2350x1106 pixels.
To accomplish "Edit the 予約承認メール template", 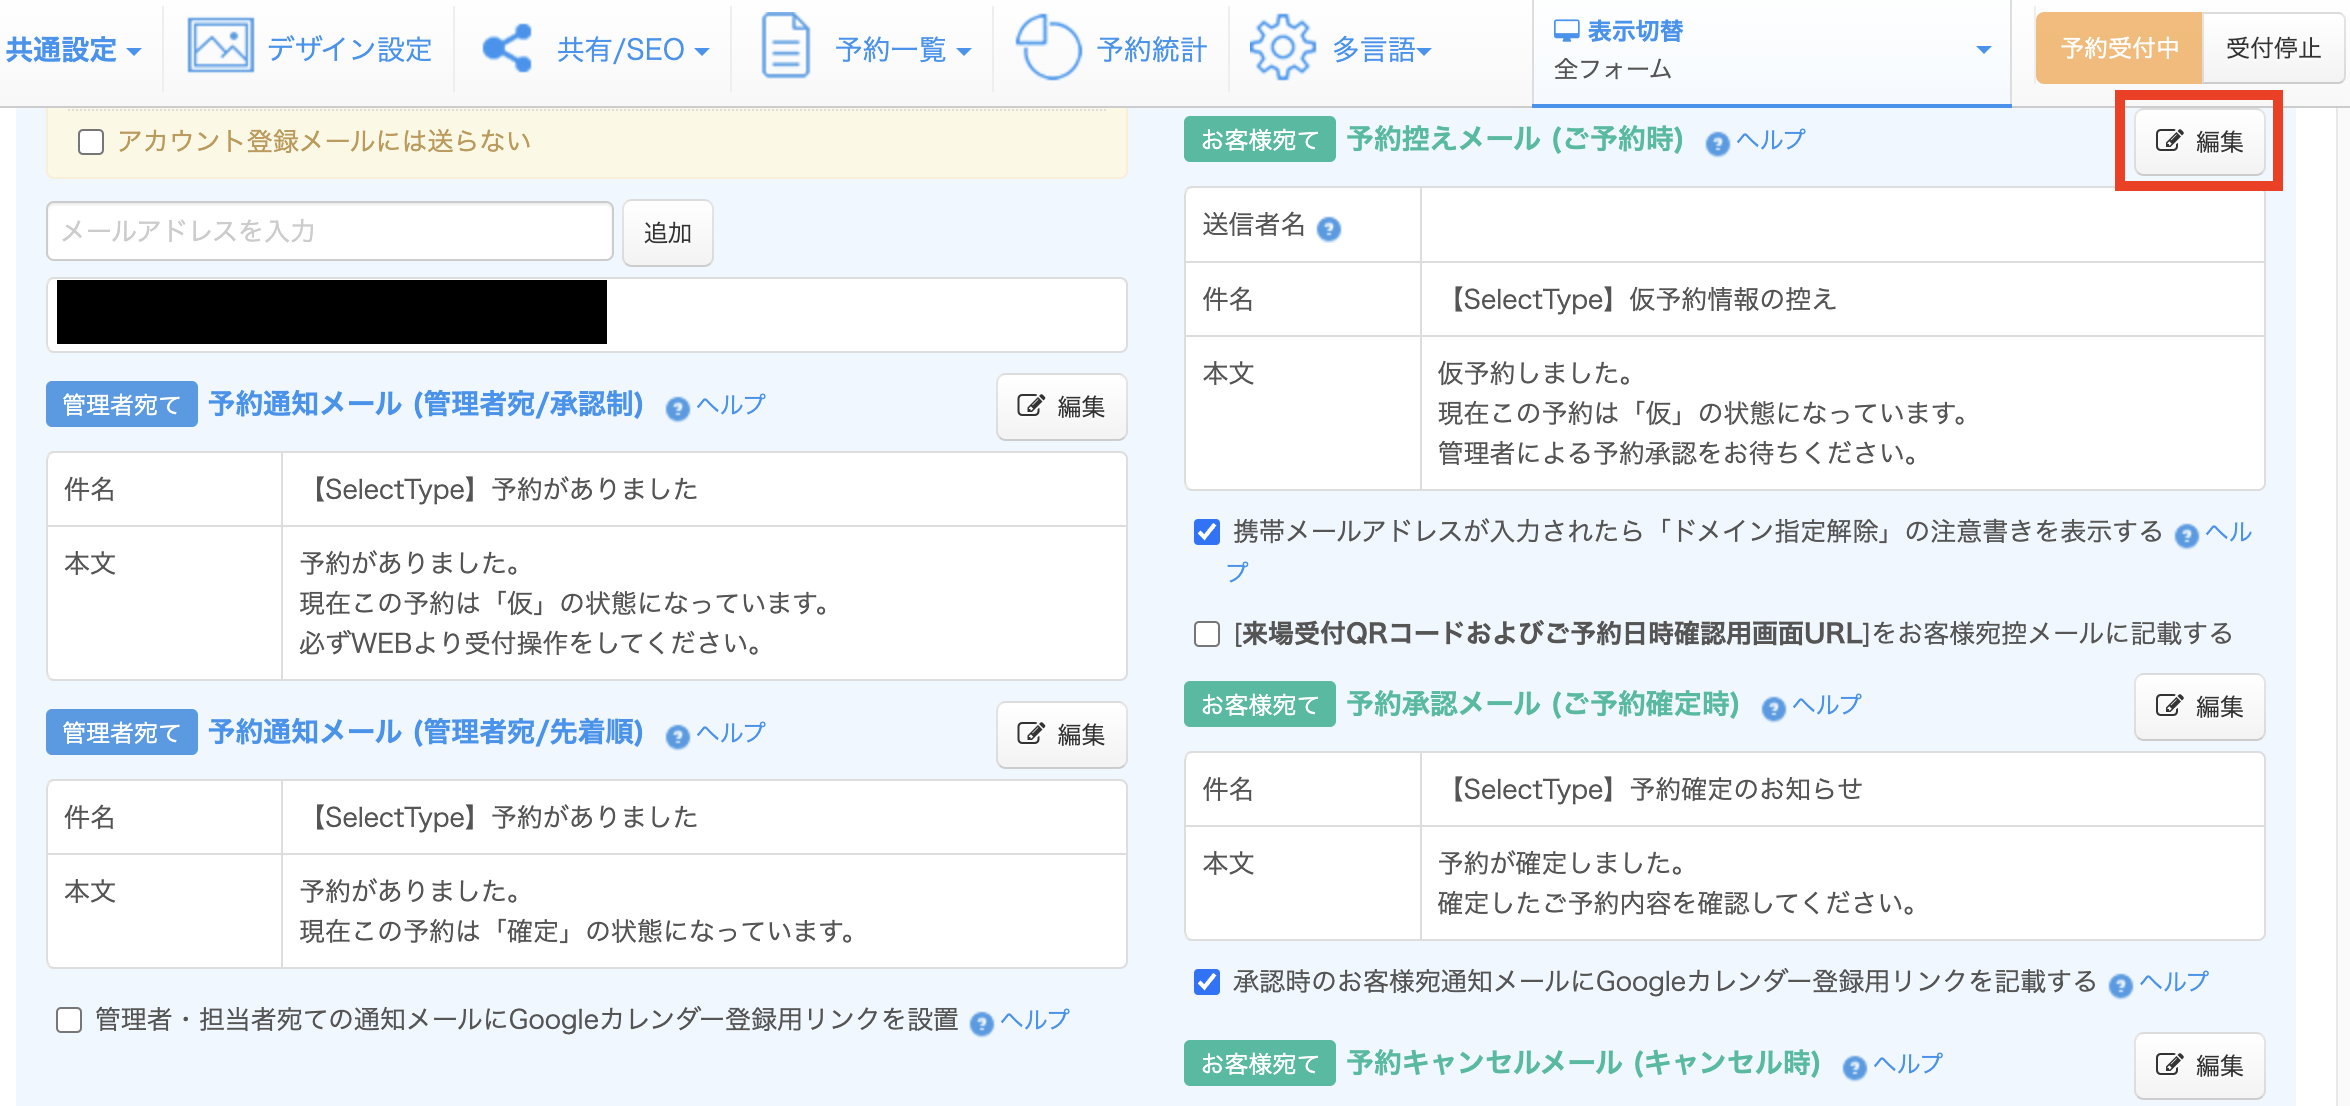I will pos(2198,706).
